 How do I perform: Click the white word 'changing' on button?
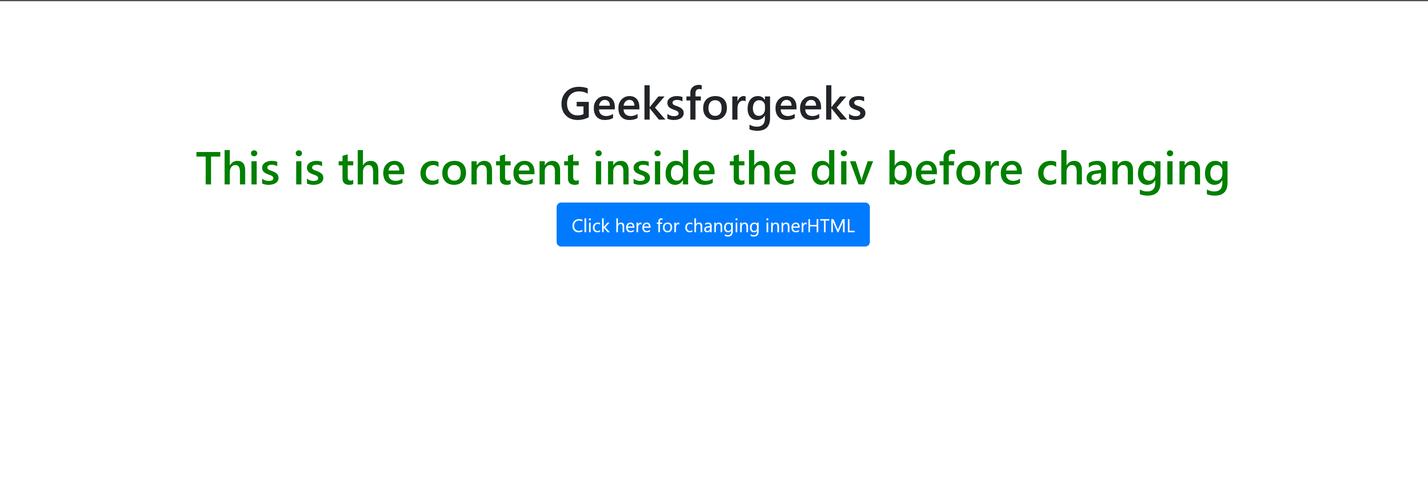pos(722,227)
